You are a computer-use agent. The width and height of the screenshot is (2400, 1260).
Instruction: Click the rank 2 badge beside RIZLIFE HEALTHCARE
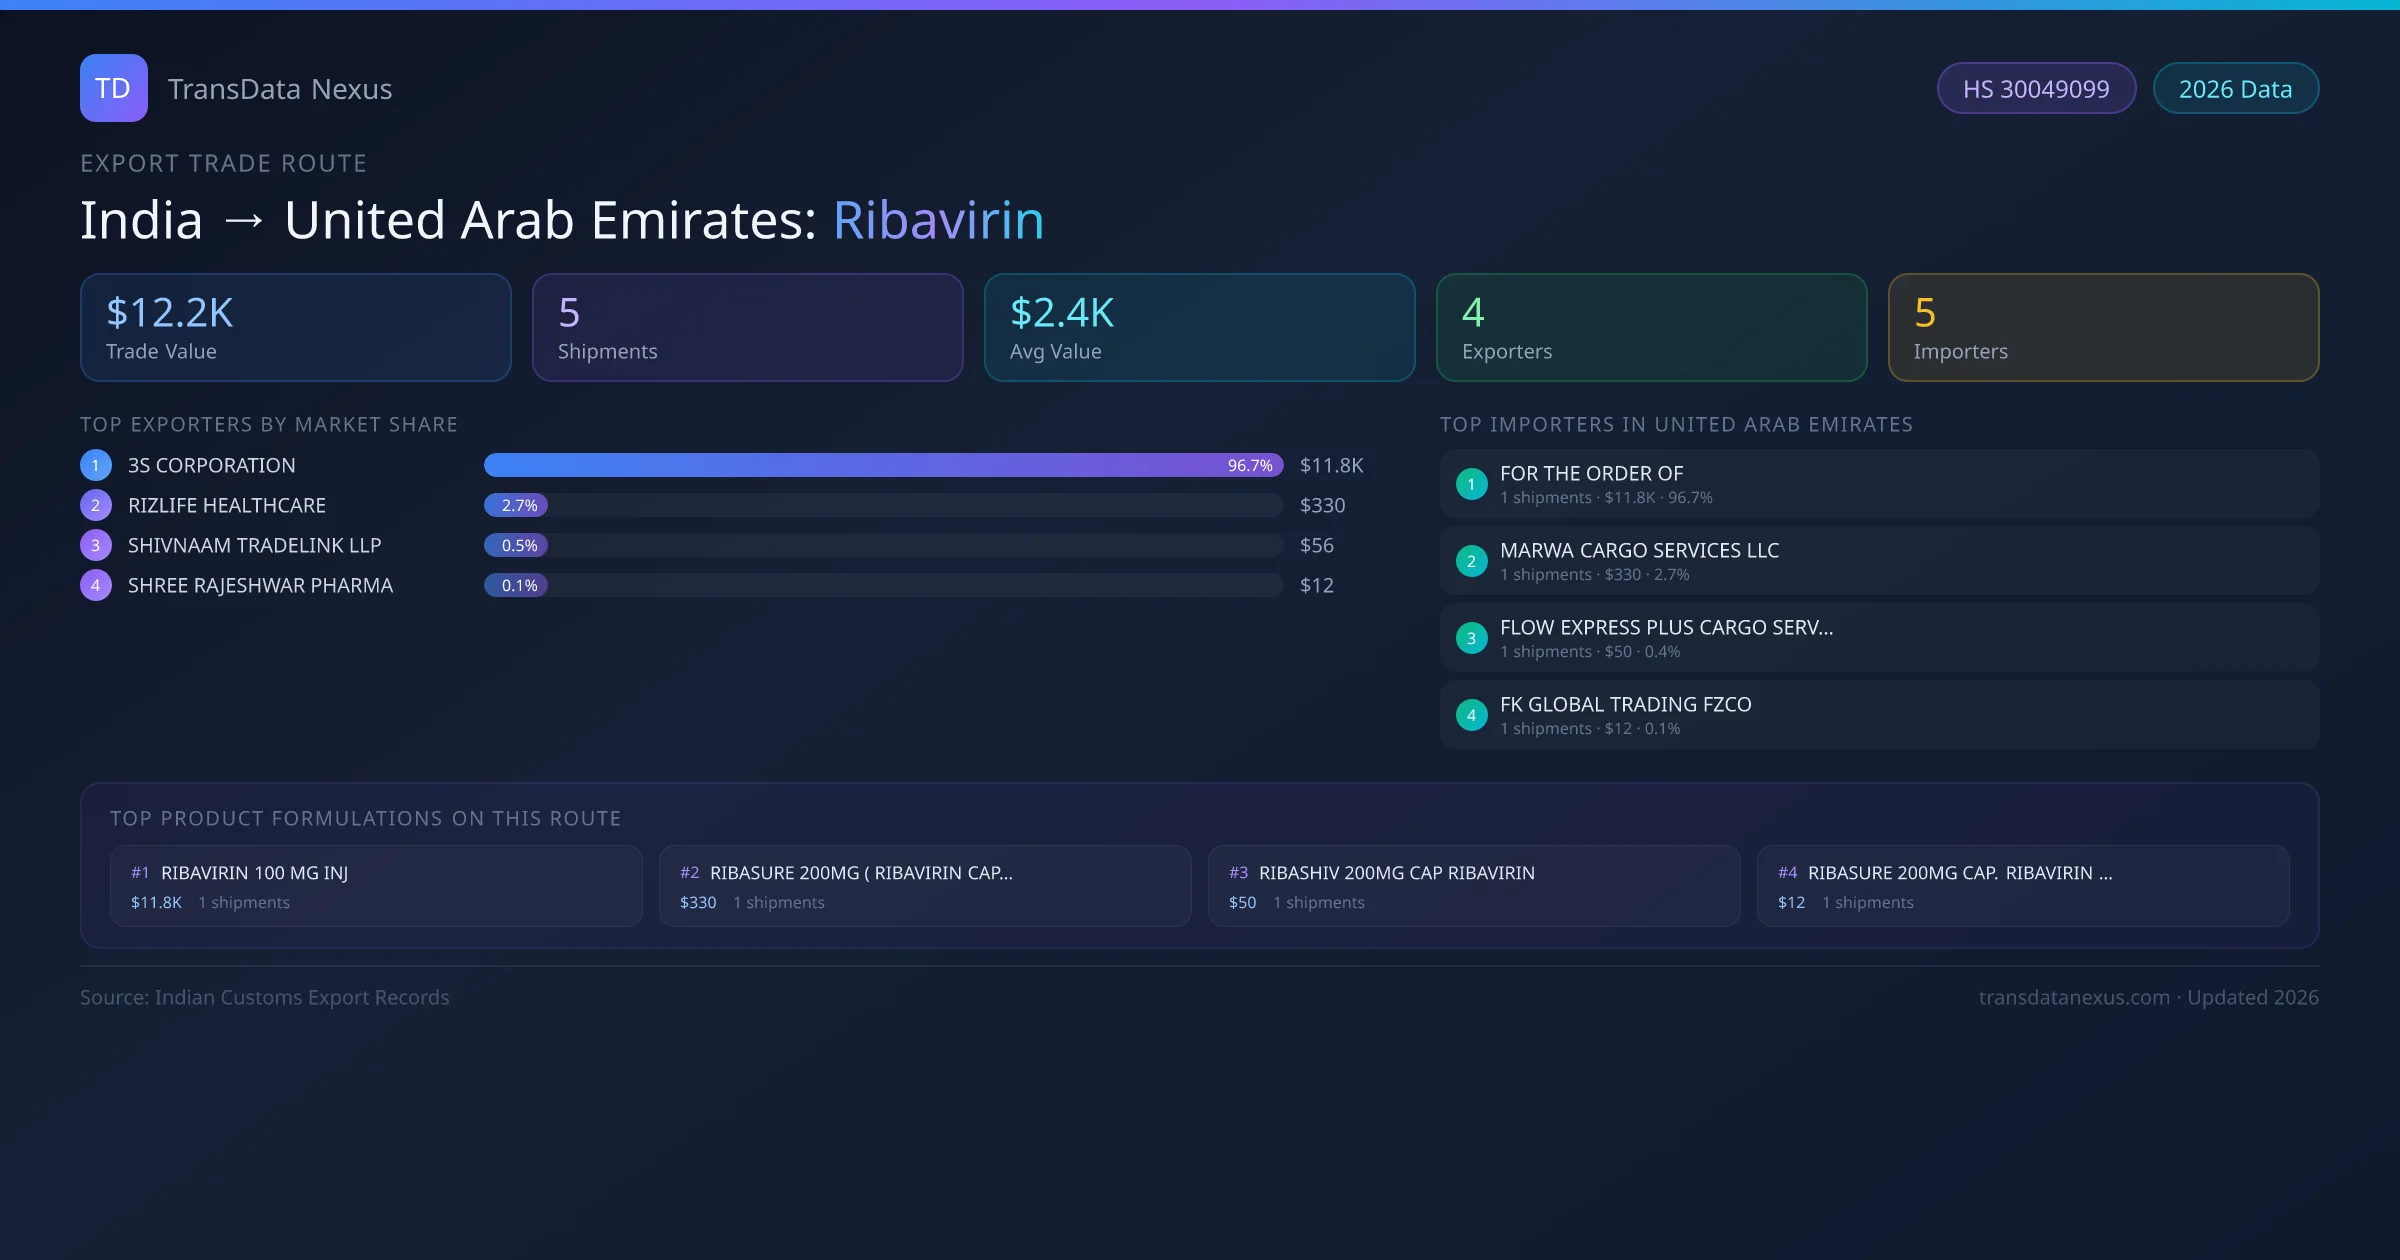[x=95, y=505]
